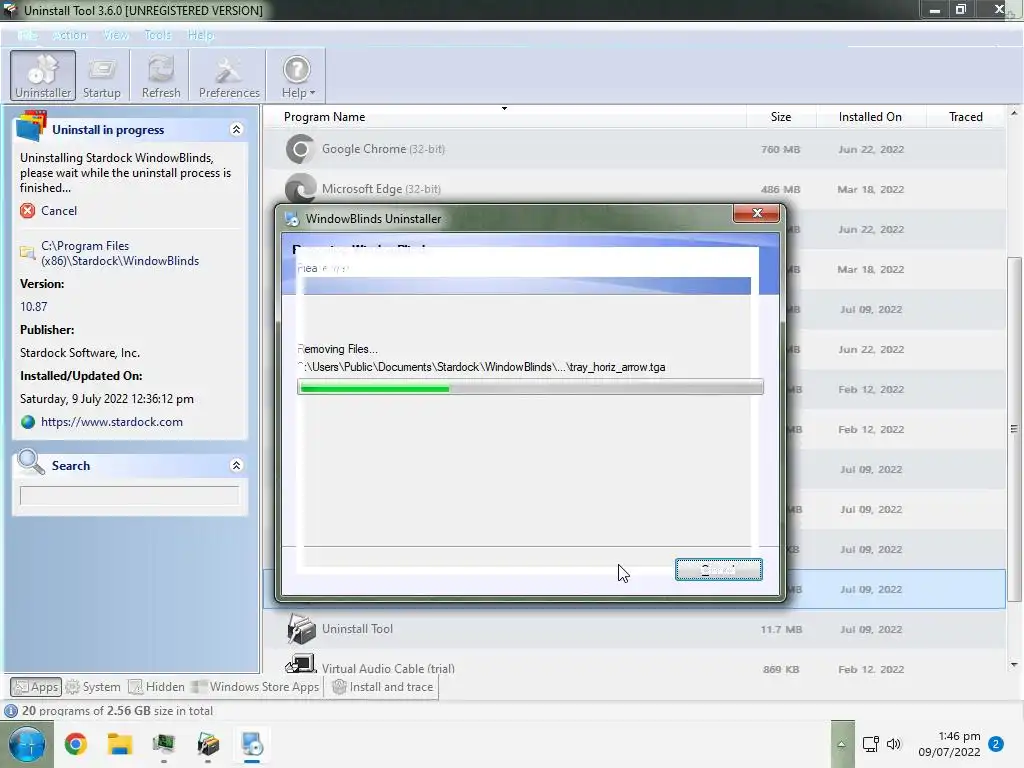Focus the Search input field
The width and height of the screenshot is (1024, 768).
coord(129,496)
